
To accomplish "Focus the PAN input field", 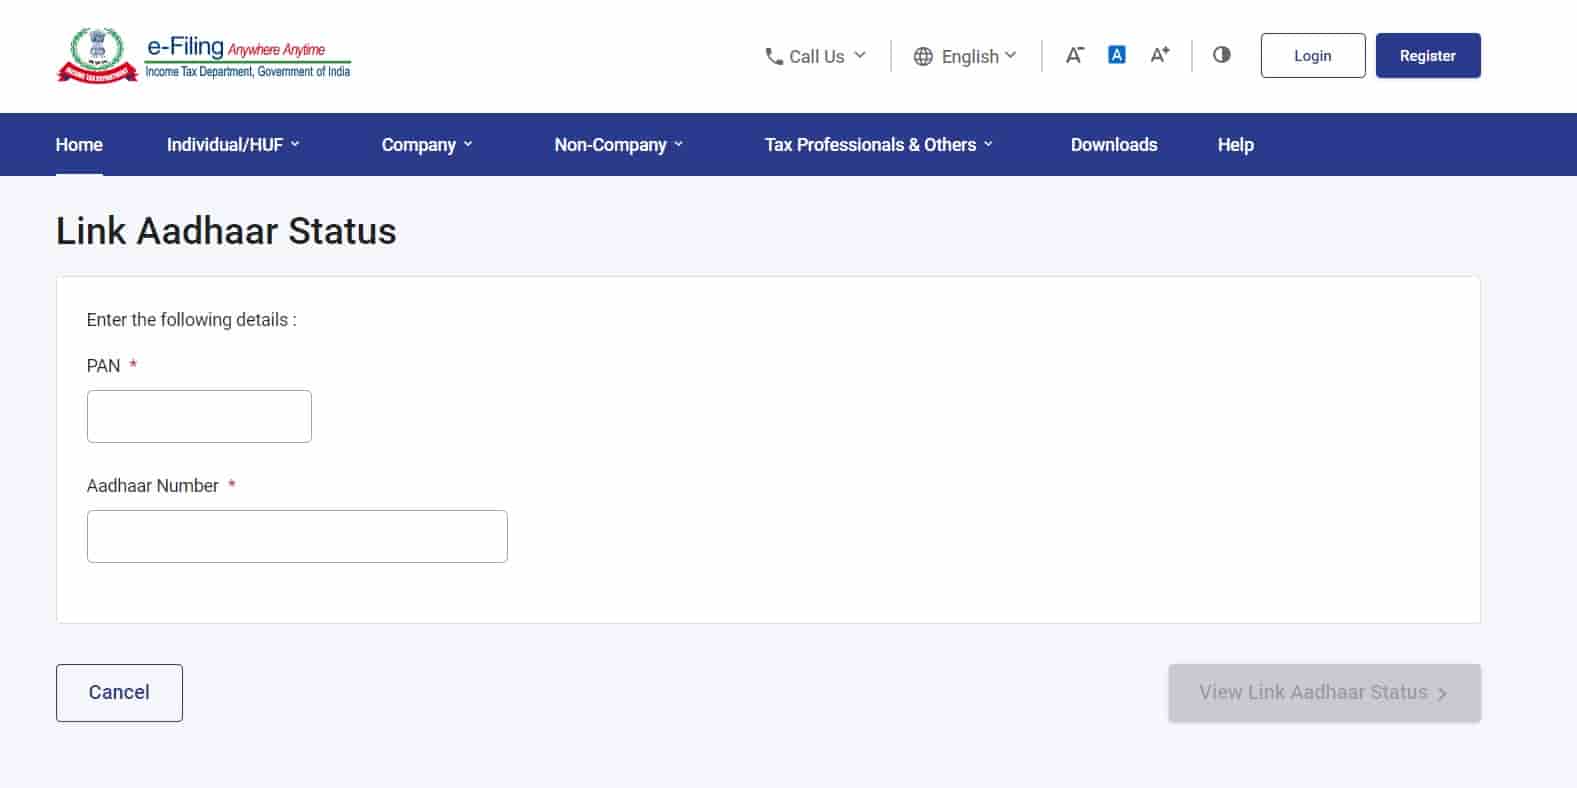I will click(x=199, y=416).
